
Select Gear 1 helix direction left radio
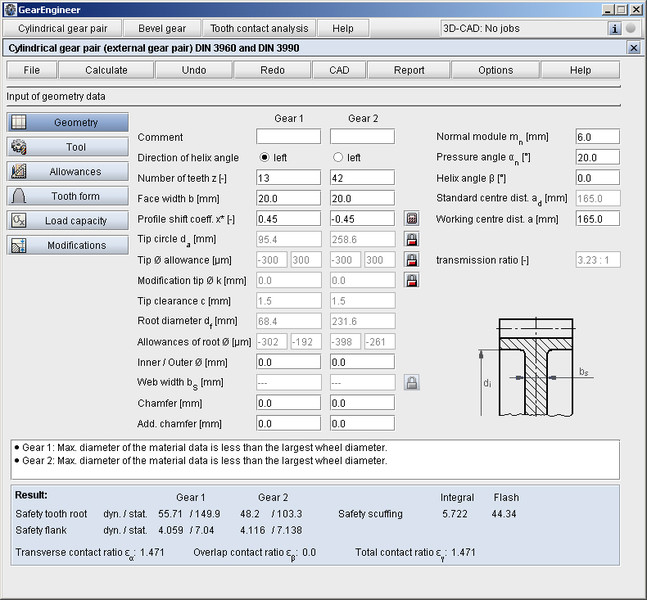coord(265,157)
